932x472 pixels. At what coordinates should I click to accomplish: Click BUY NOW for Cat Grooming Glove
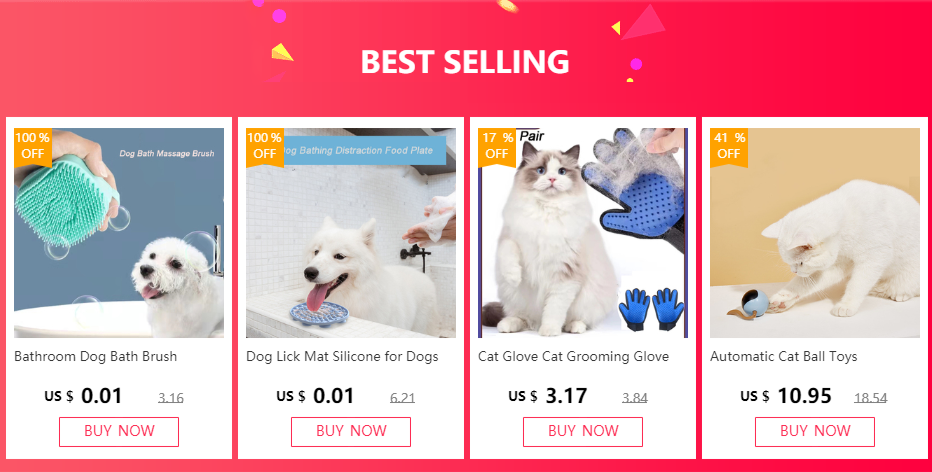(582, 432)
